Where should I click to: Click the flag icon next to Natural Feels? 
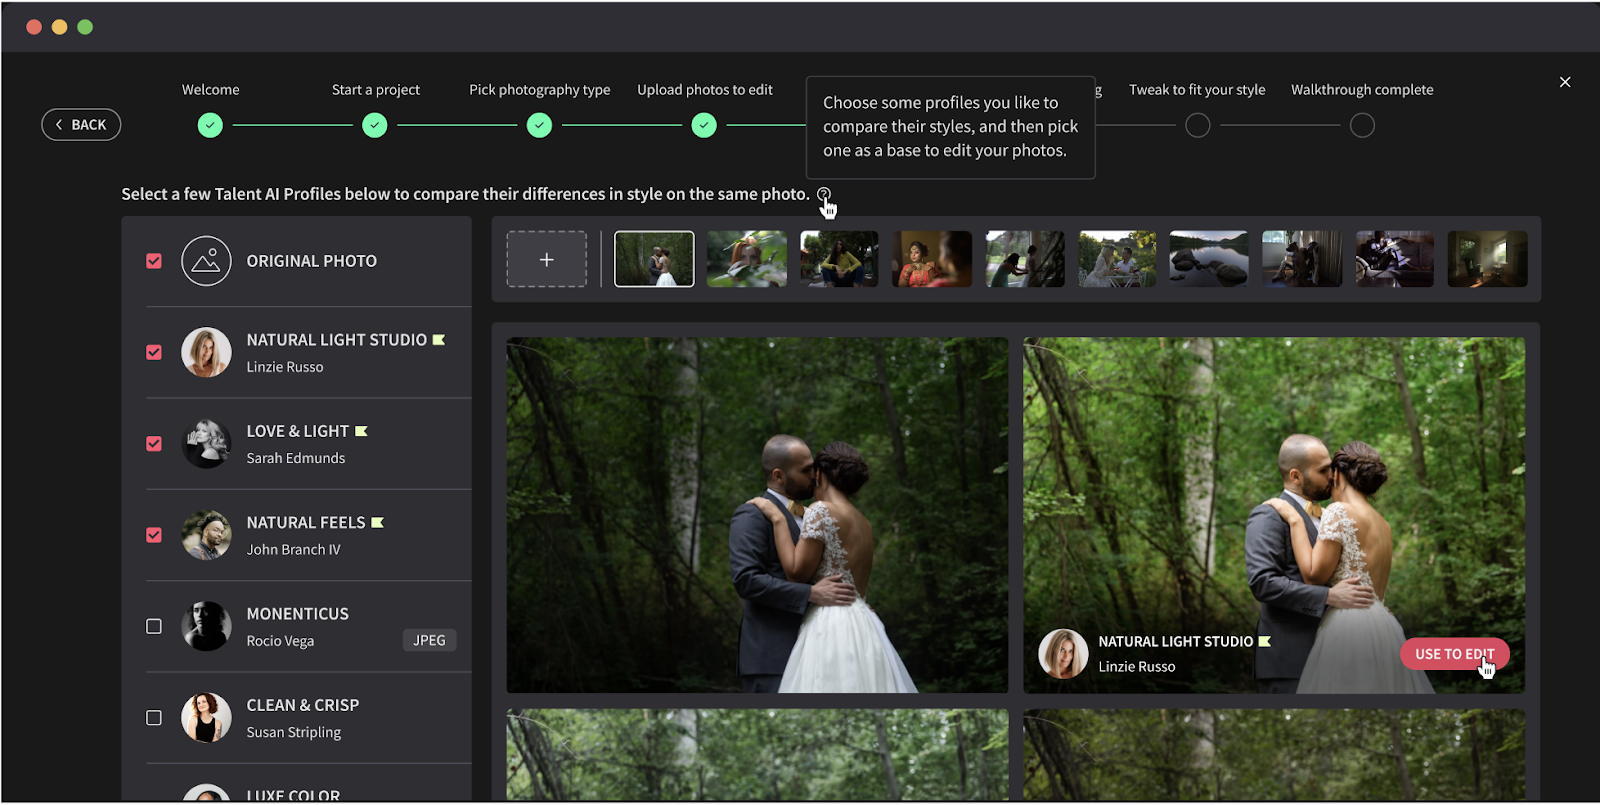[x=377, y=522]
